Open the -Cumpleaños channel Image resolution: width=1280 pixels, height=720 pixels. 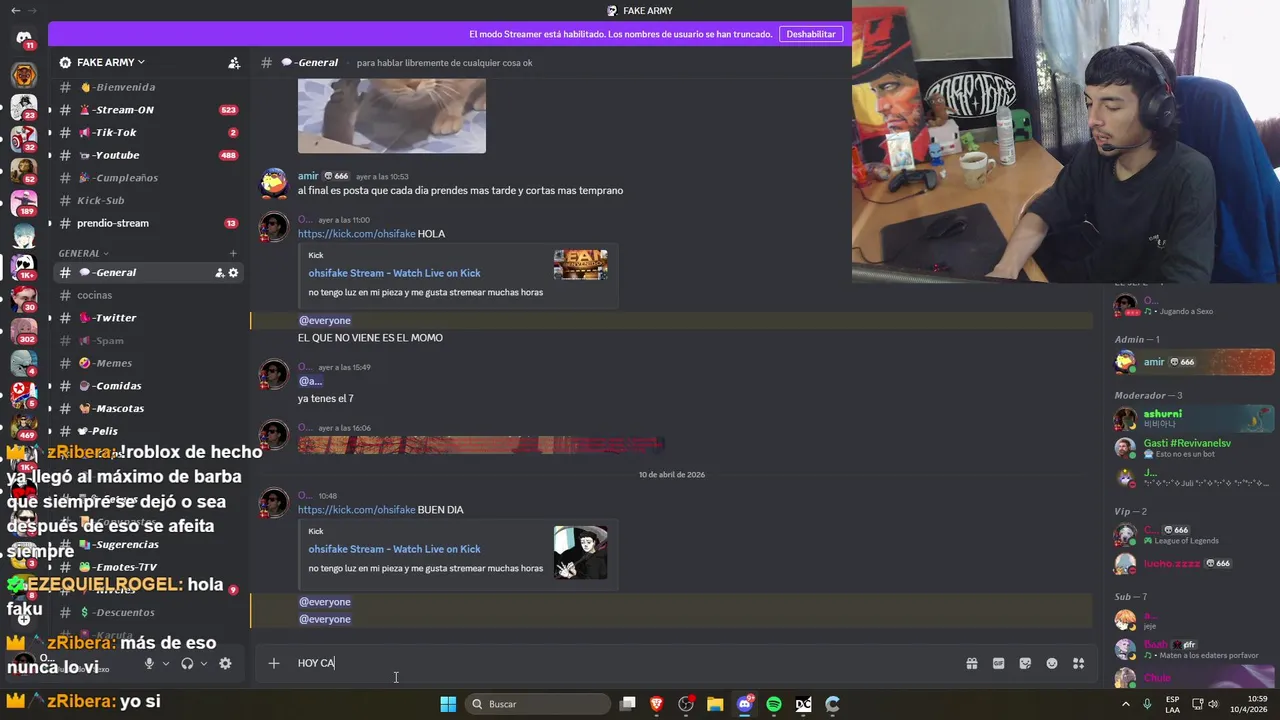click(x=148, y=178)
